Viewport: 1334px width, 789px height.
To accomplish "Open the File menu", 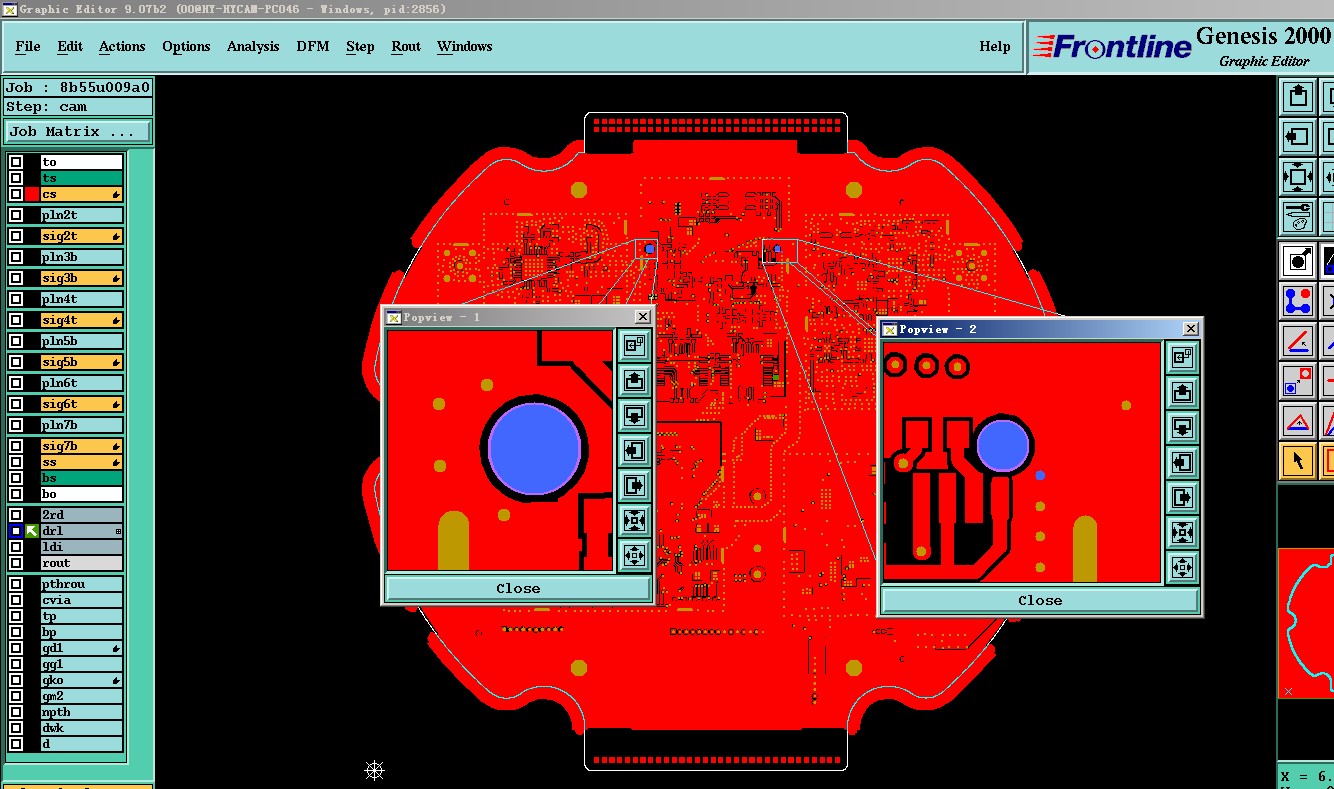I will [x=28, y=46].
